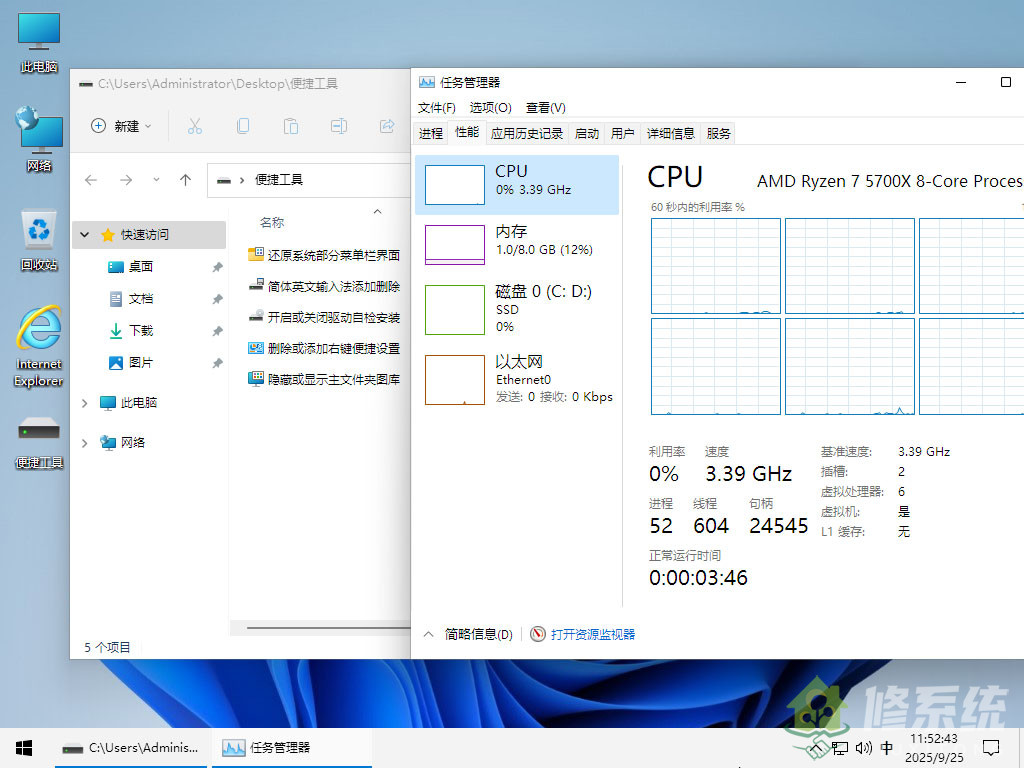Select the 以太网 graph in Task Manager sidebar

(518, 378)
